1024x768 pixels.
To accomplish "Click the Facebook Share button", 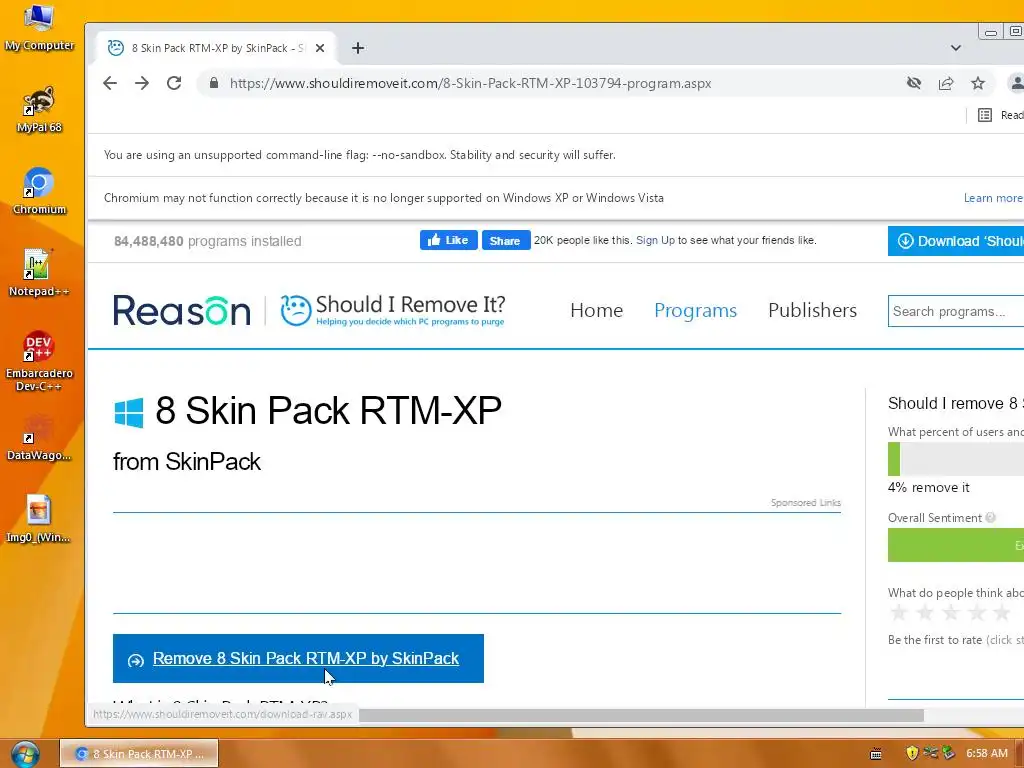I will (506, 240).
